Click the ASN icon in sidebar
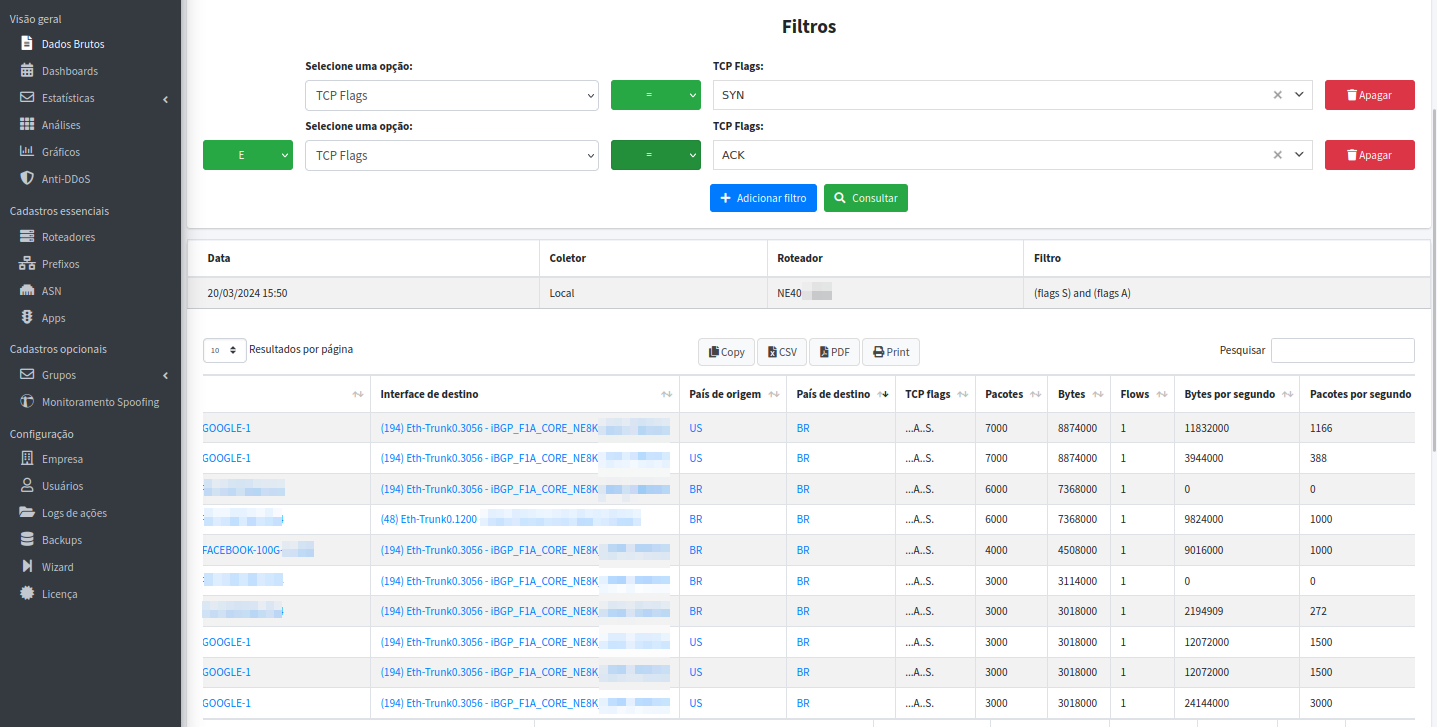 click(27, 291)
